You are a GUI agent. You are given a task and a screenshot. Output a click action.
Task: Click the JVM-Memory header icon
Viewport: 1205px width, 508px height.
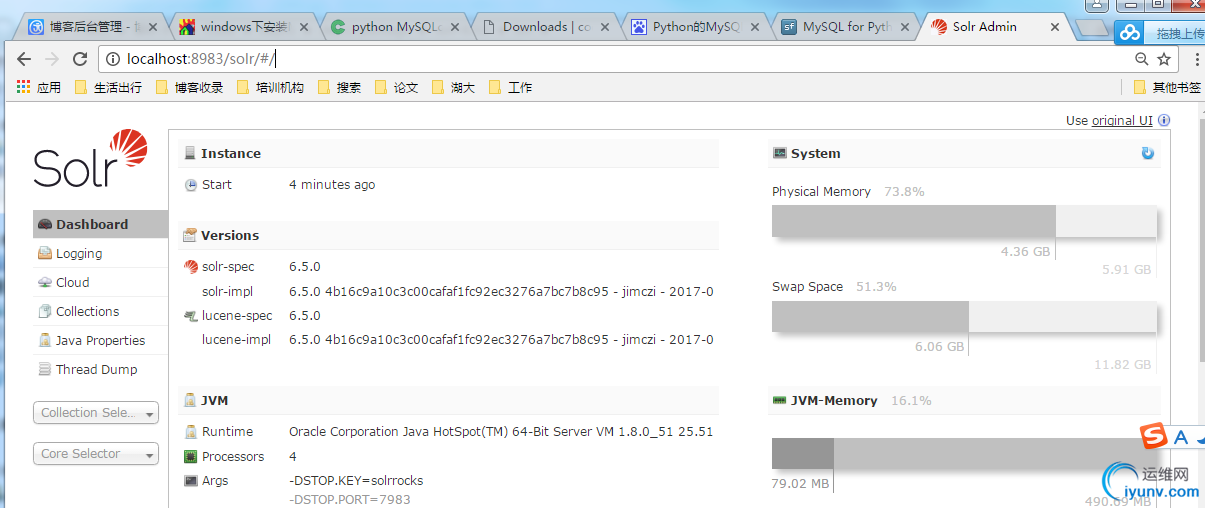[780, 400]
